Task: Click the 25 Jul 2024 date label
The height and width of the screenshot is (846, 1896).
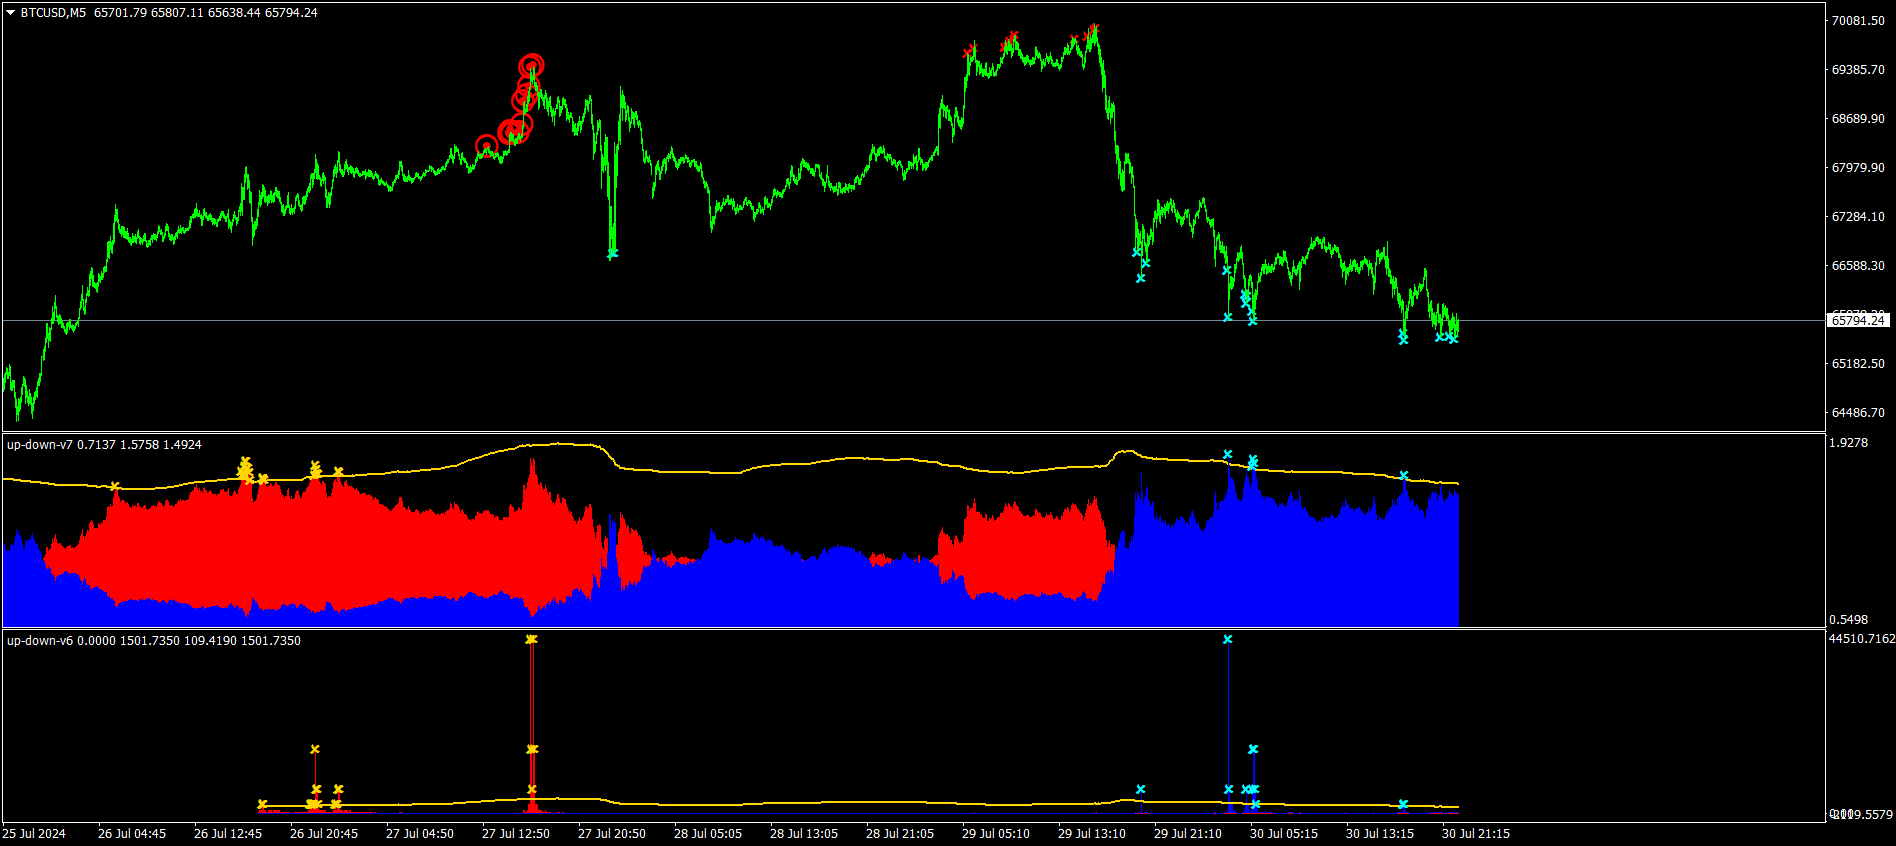Action: point(34,834)
